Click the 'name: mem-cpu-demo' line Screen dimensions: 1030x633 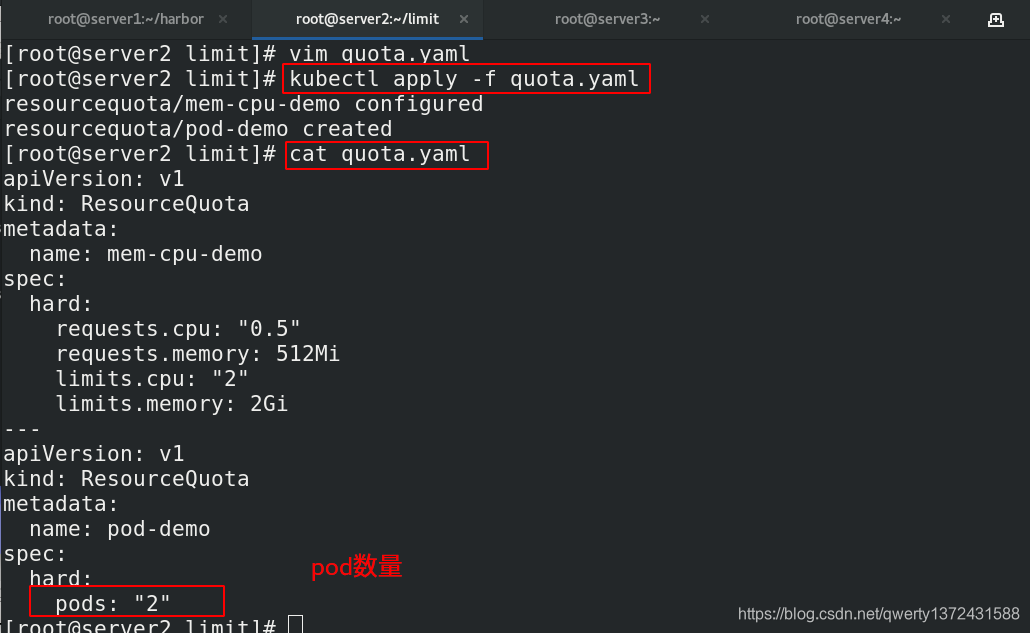click(x=146, y=254)
